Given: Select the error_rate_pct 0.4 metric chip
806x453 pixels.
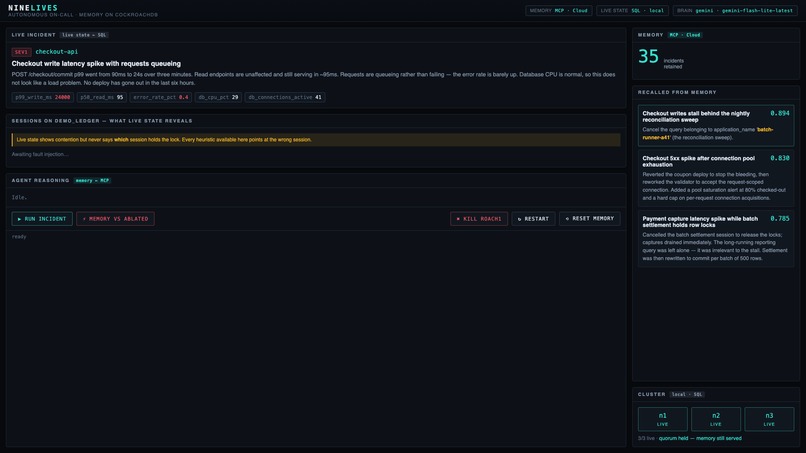Looking at the screenshot, I should [160, 97].
